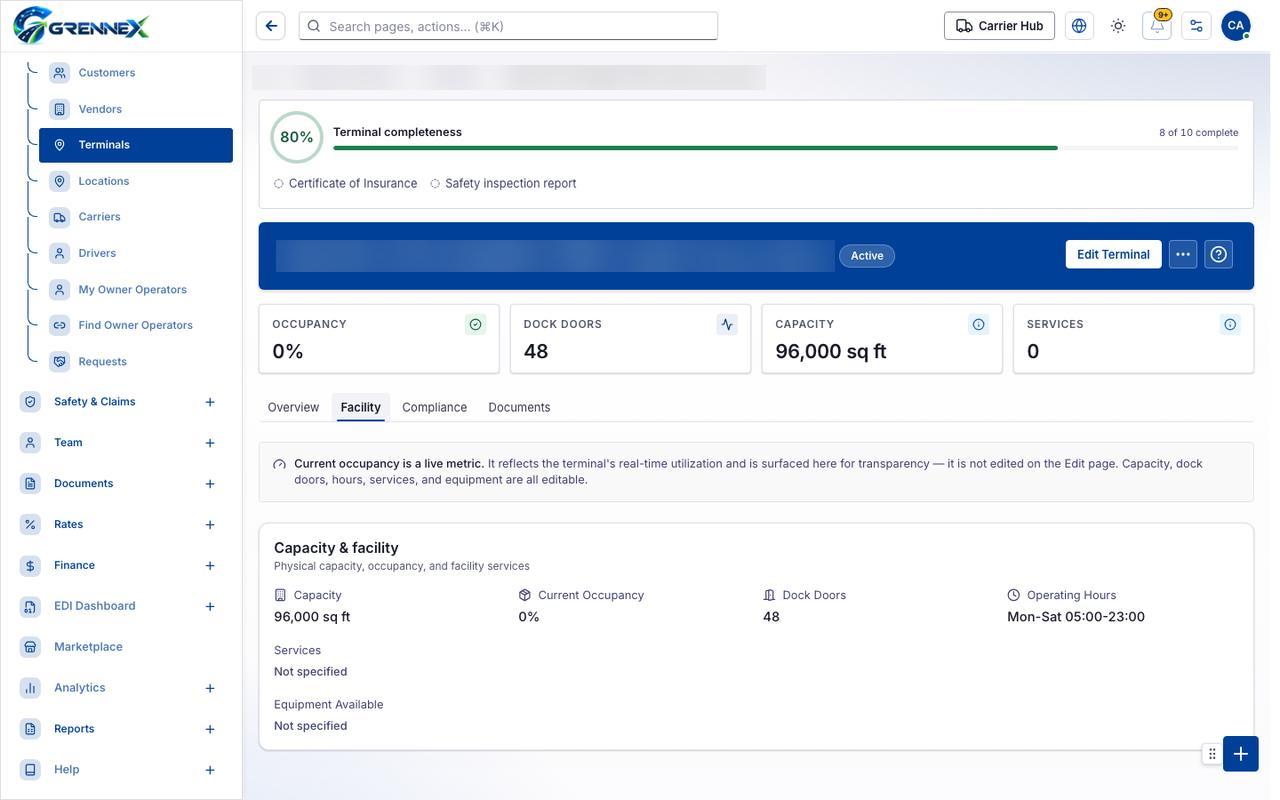Focus the Search pages, actions field
Image resolution: width=1280 pixels, height=800 pixels.
pyautogui.click(x=508, y=26)
